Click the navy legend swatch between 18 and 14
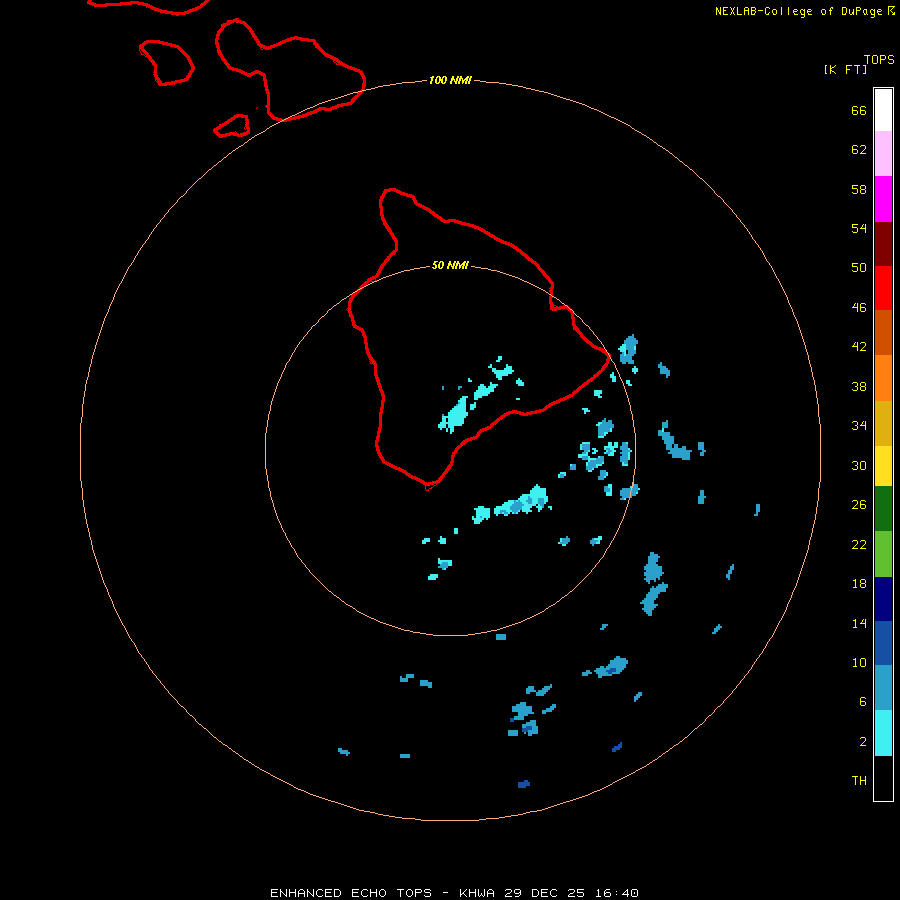The width and height of the screenshot is (900, 900). point(883,599)
